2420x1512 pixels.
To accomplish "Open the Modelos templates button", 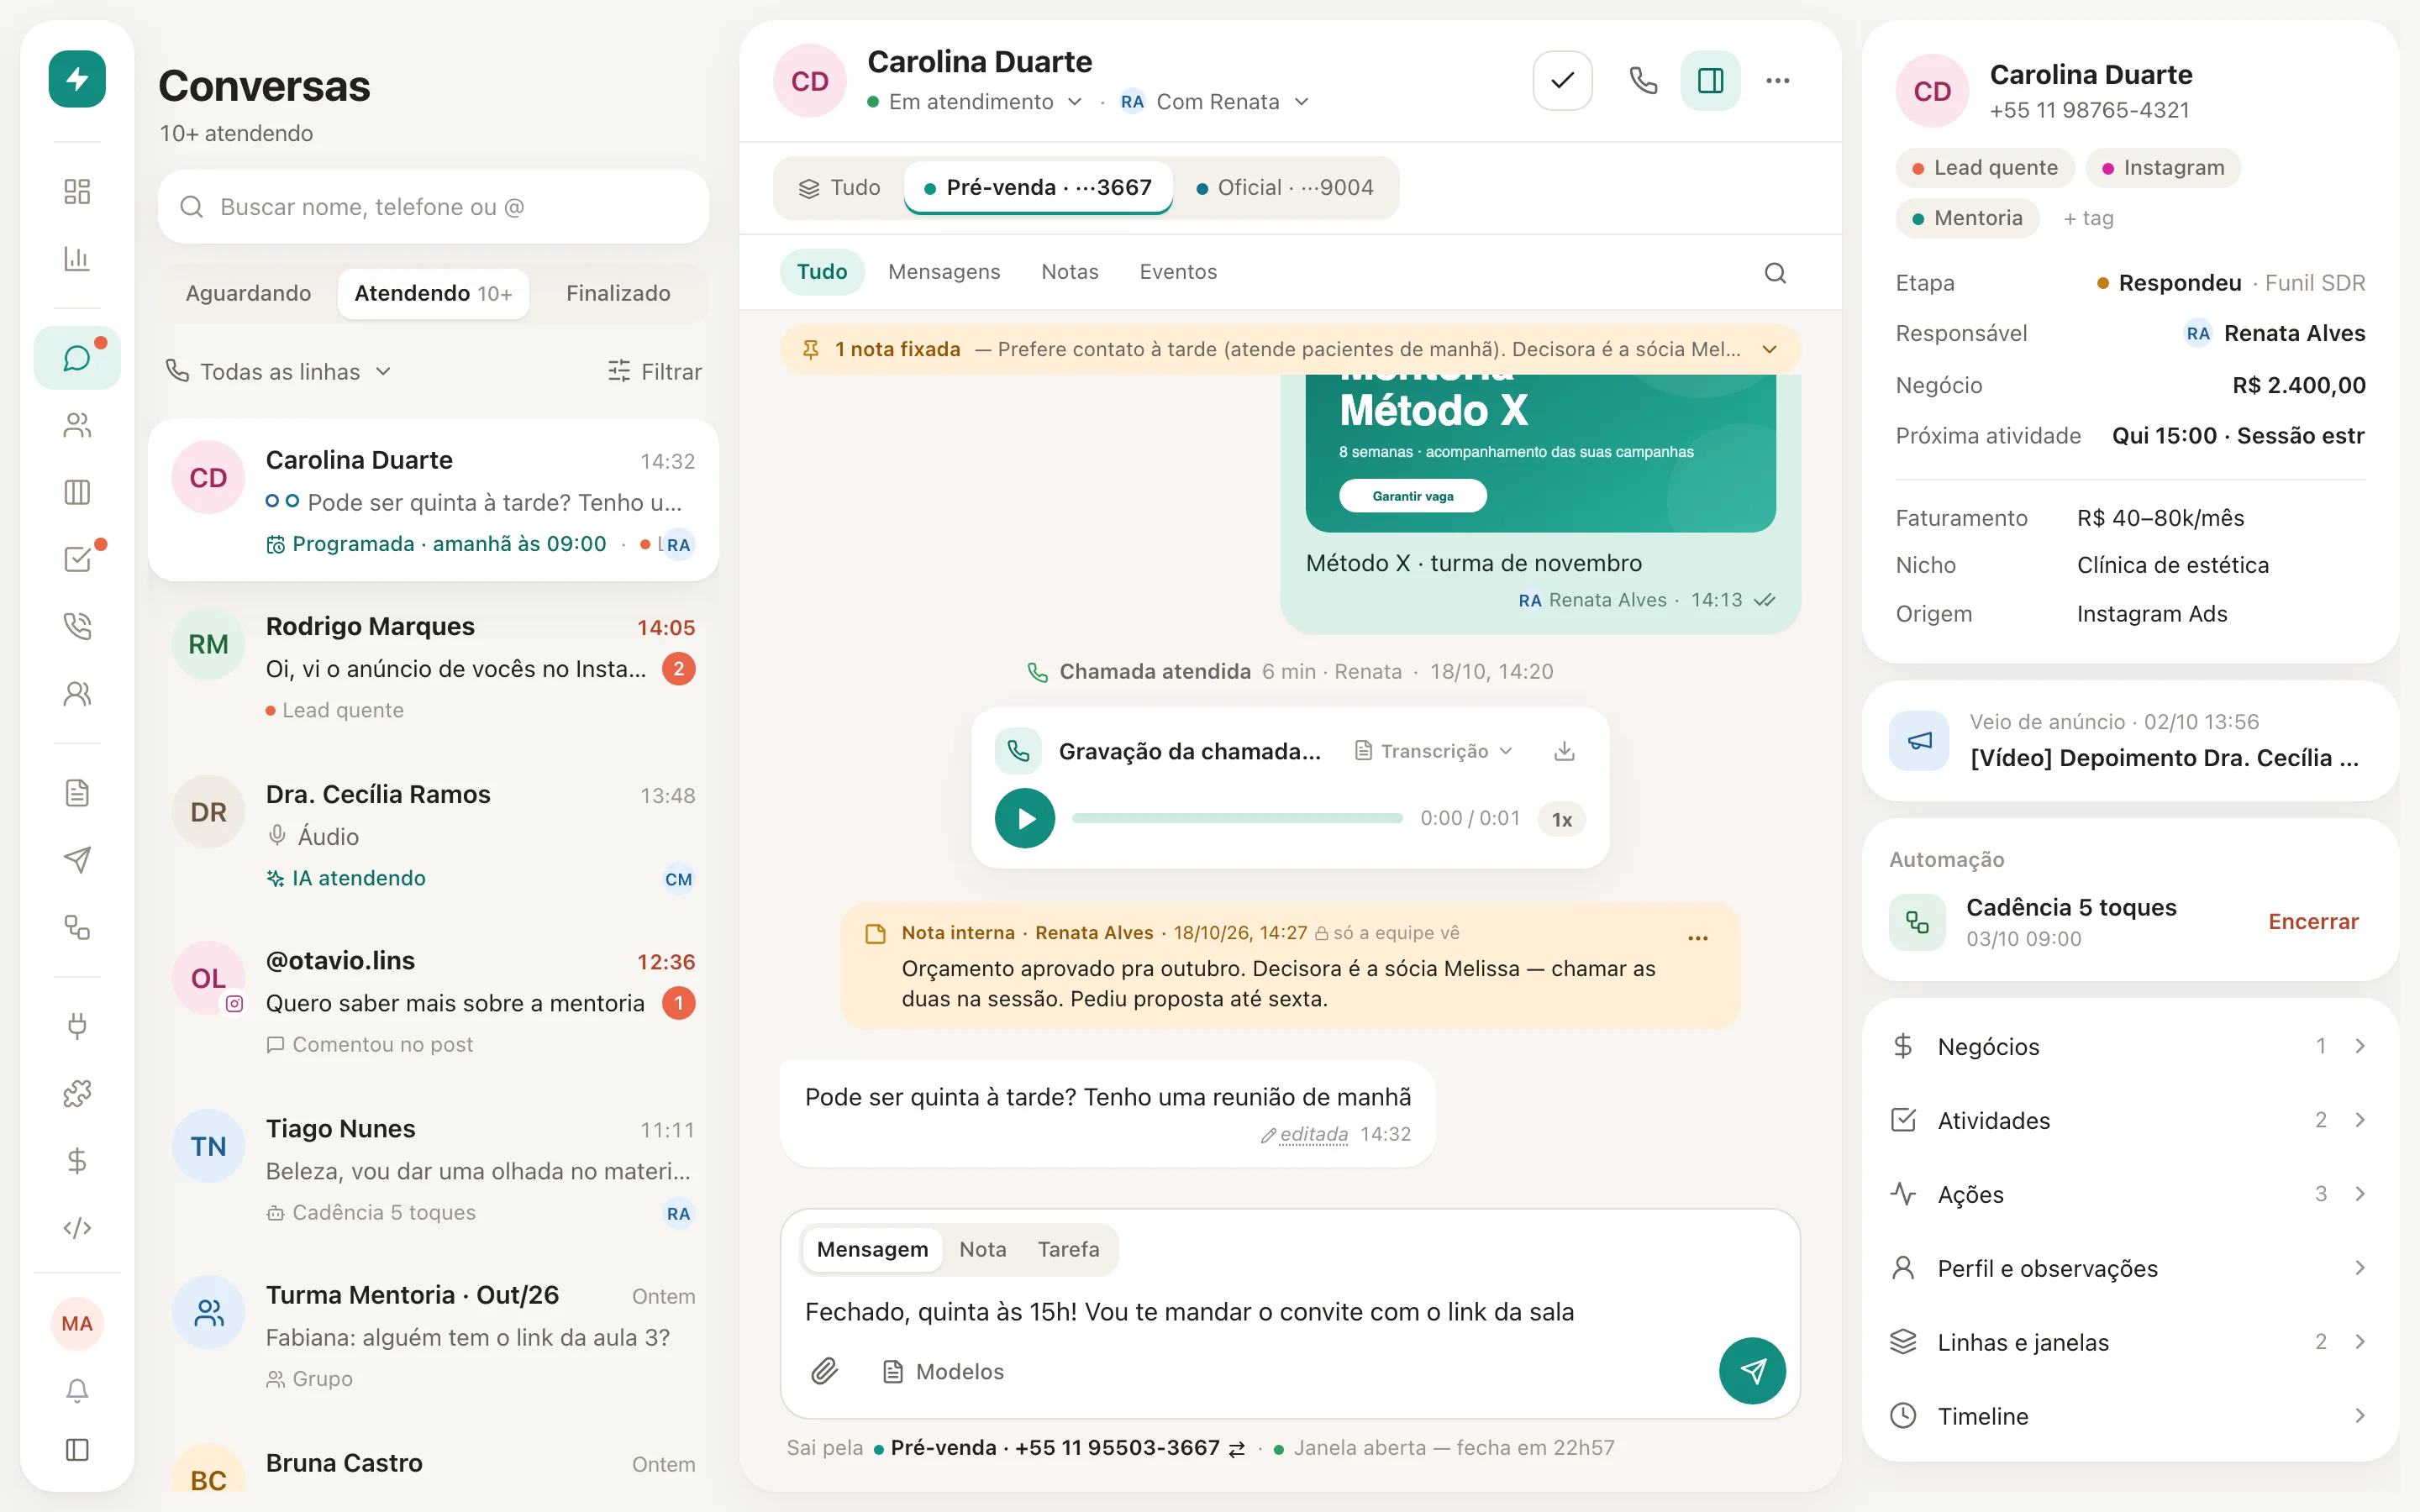I will pyautogui.click(x=943, y=1371).
